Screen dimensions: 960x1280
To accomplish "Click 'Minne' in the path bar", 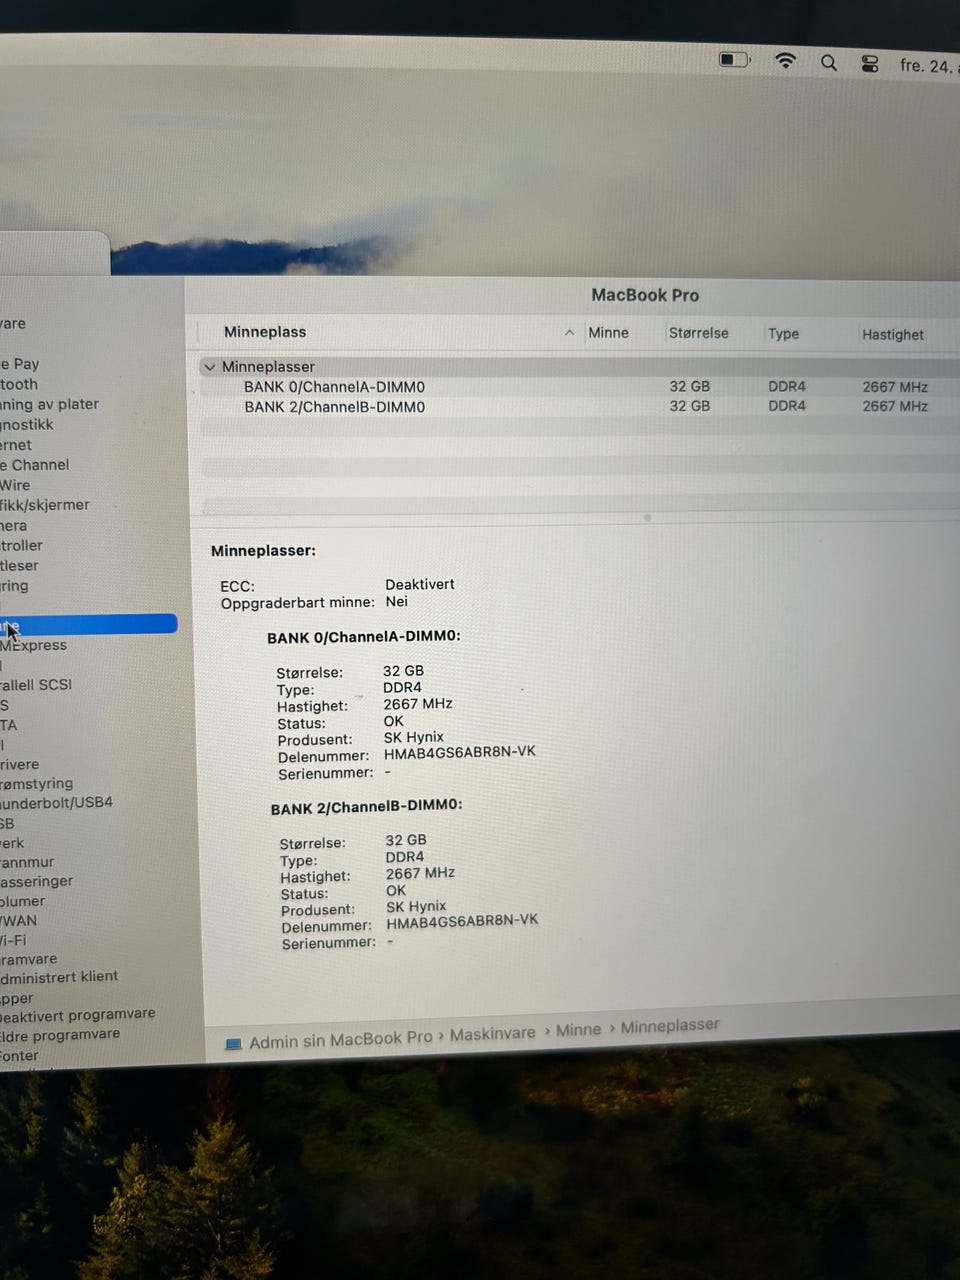I will click(578, 1030).
